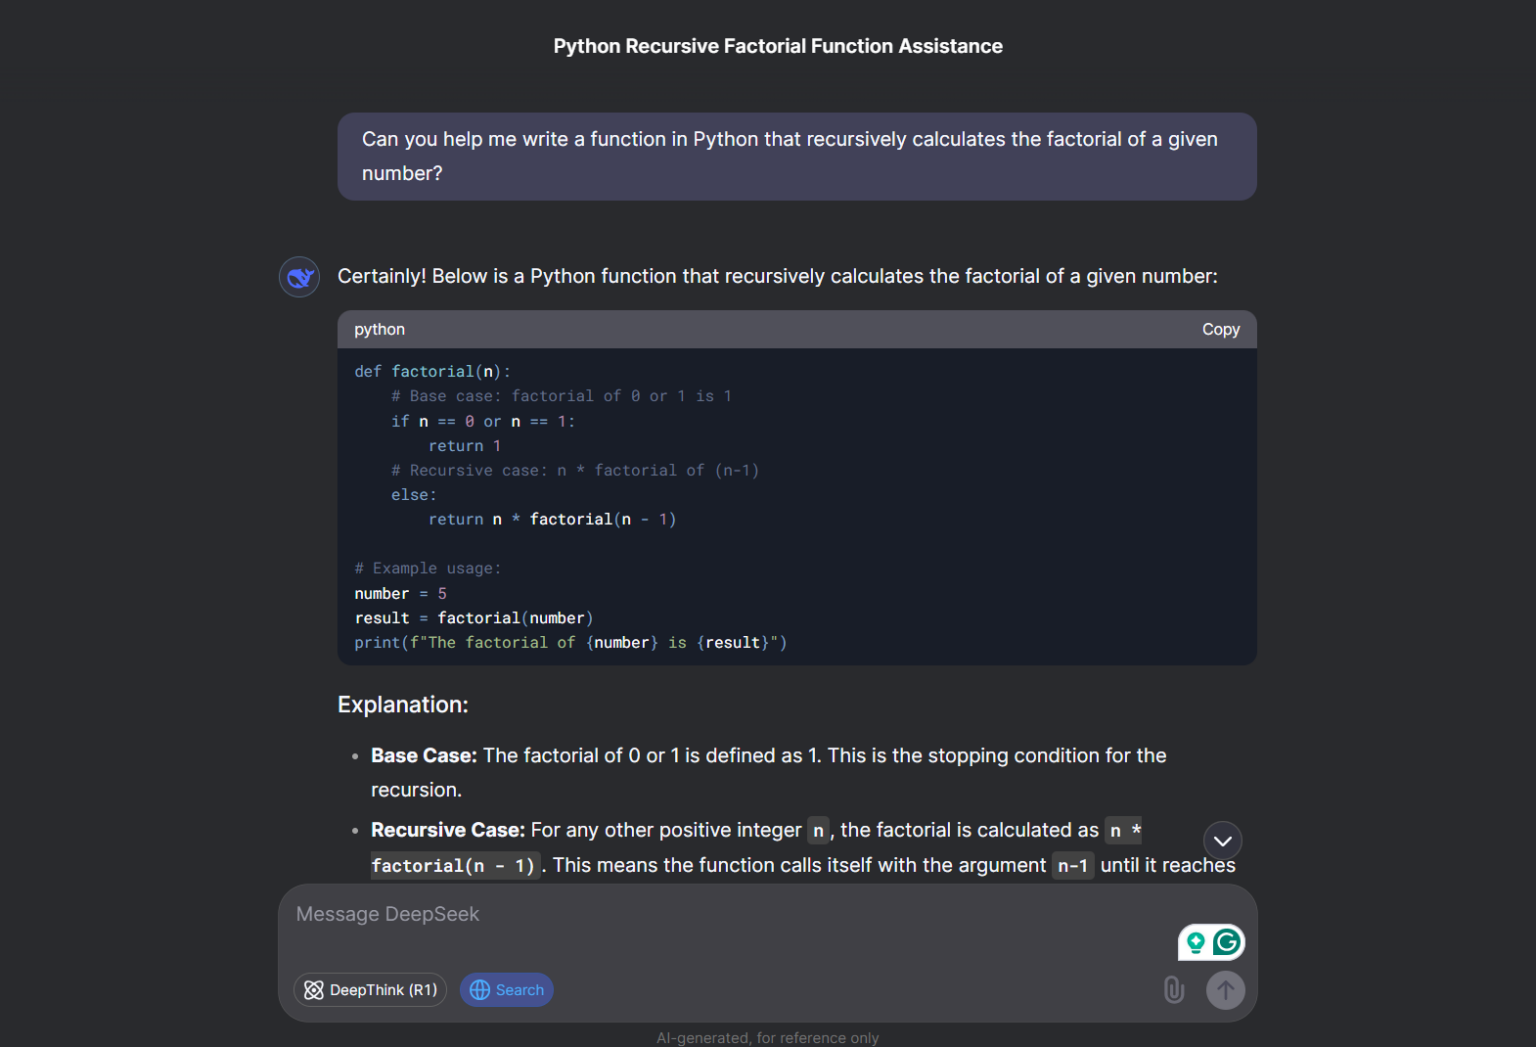Toggle the web Search option
Image resolution: width=1536 pixels, height=1047 pixels.
click(507, 990)
